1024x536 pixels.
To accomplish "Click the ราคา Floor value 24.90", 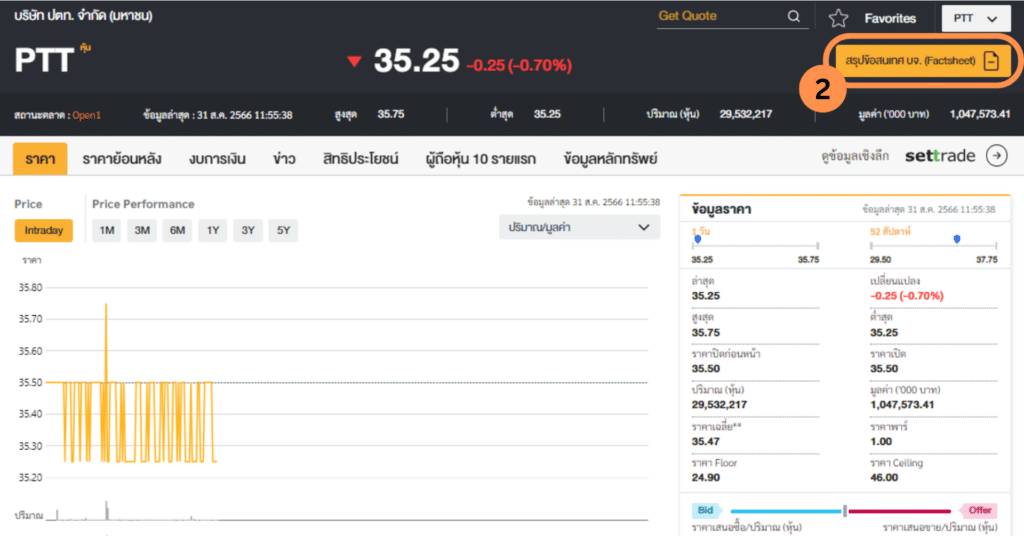I will pos(705,478).
